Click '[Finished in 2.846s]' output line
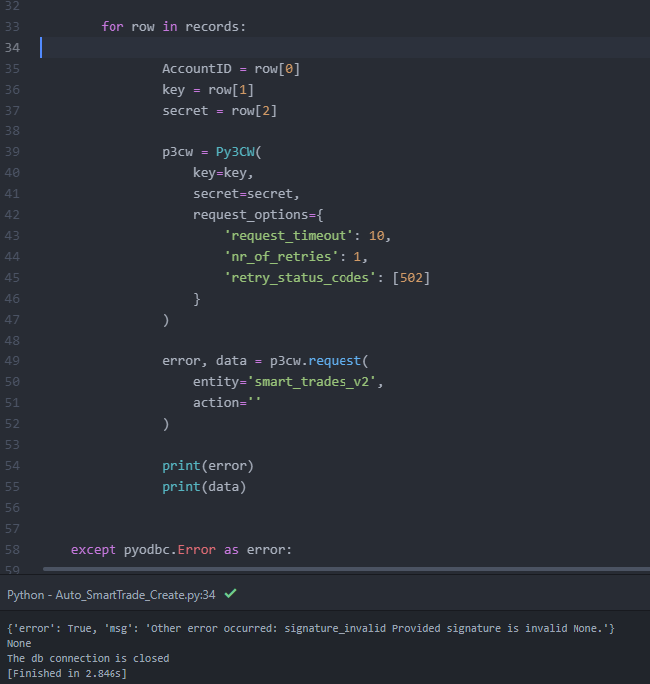The image size is (650, 684). coord(67,674)
